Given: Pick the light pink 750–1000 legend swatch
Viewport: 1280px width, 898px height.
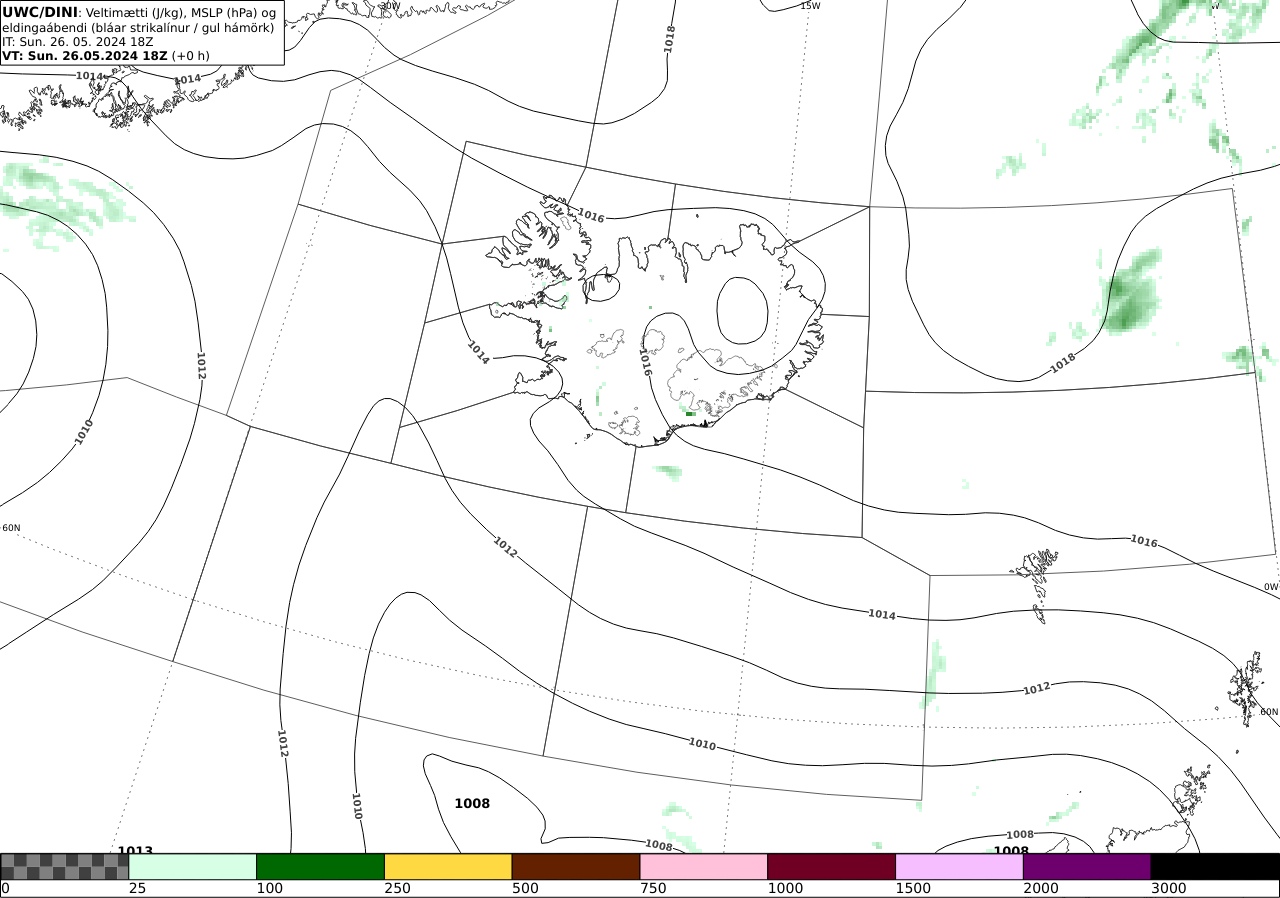Looking at the screenshot, I should (x=704, y=866).
